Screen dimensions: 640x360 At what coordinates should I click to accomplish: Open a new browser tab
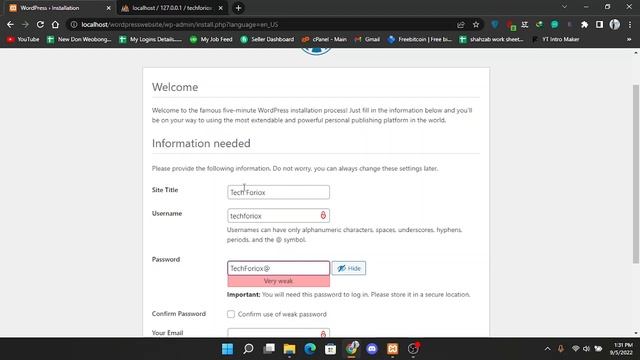point(238,8)
